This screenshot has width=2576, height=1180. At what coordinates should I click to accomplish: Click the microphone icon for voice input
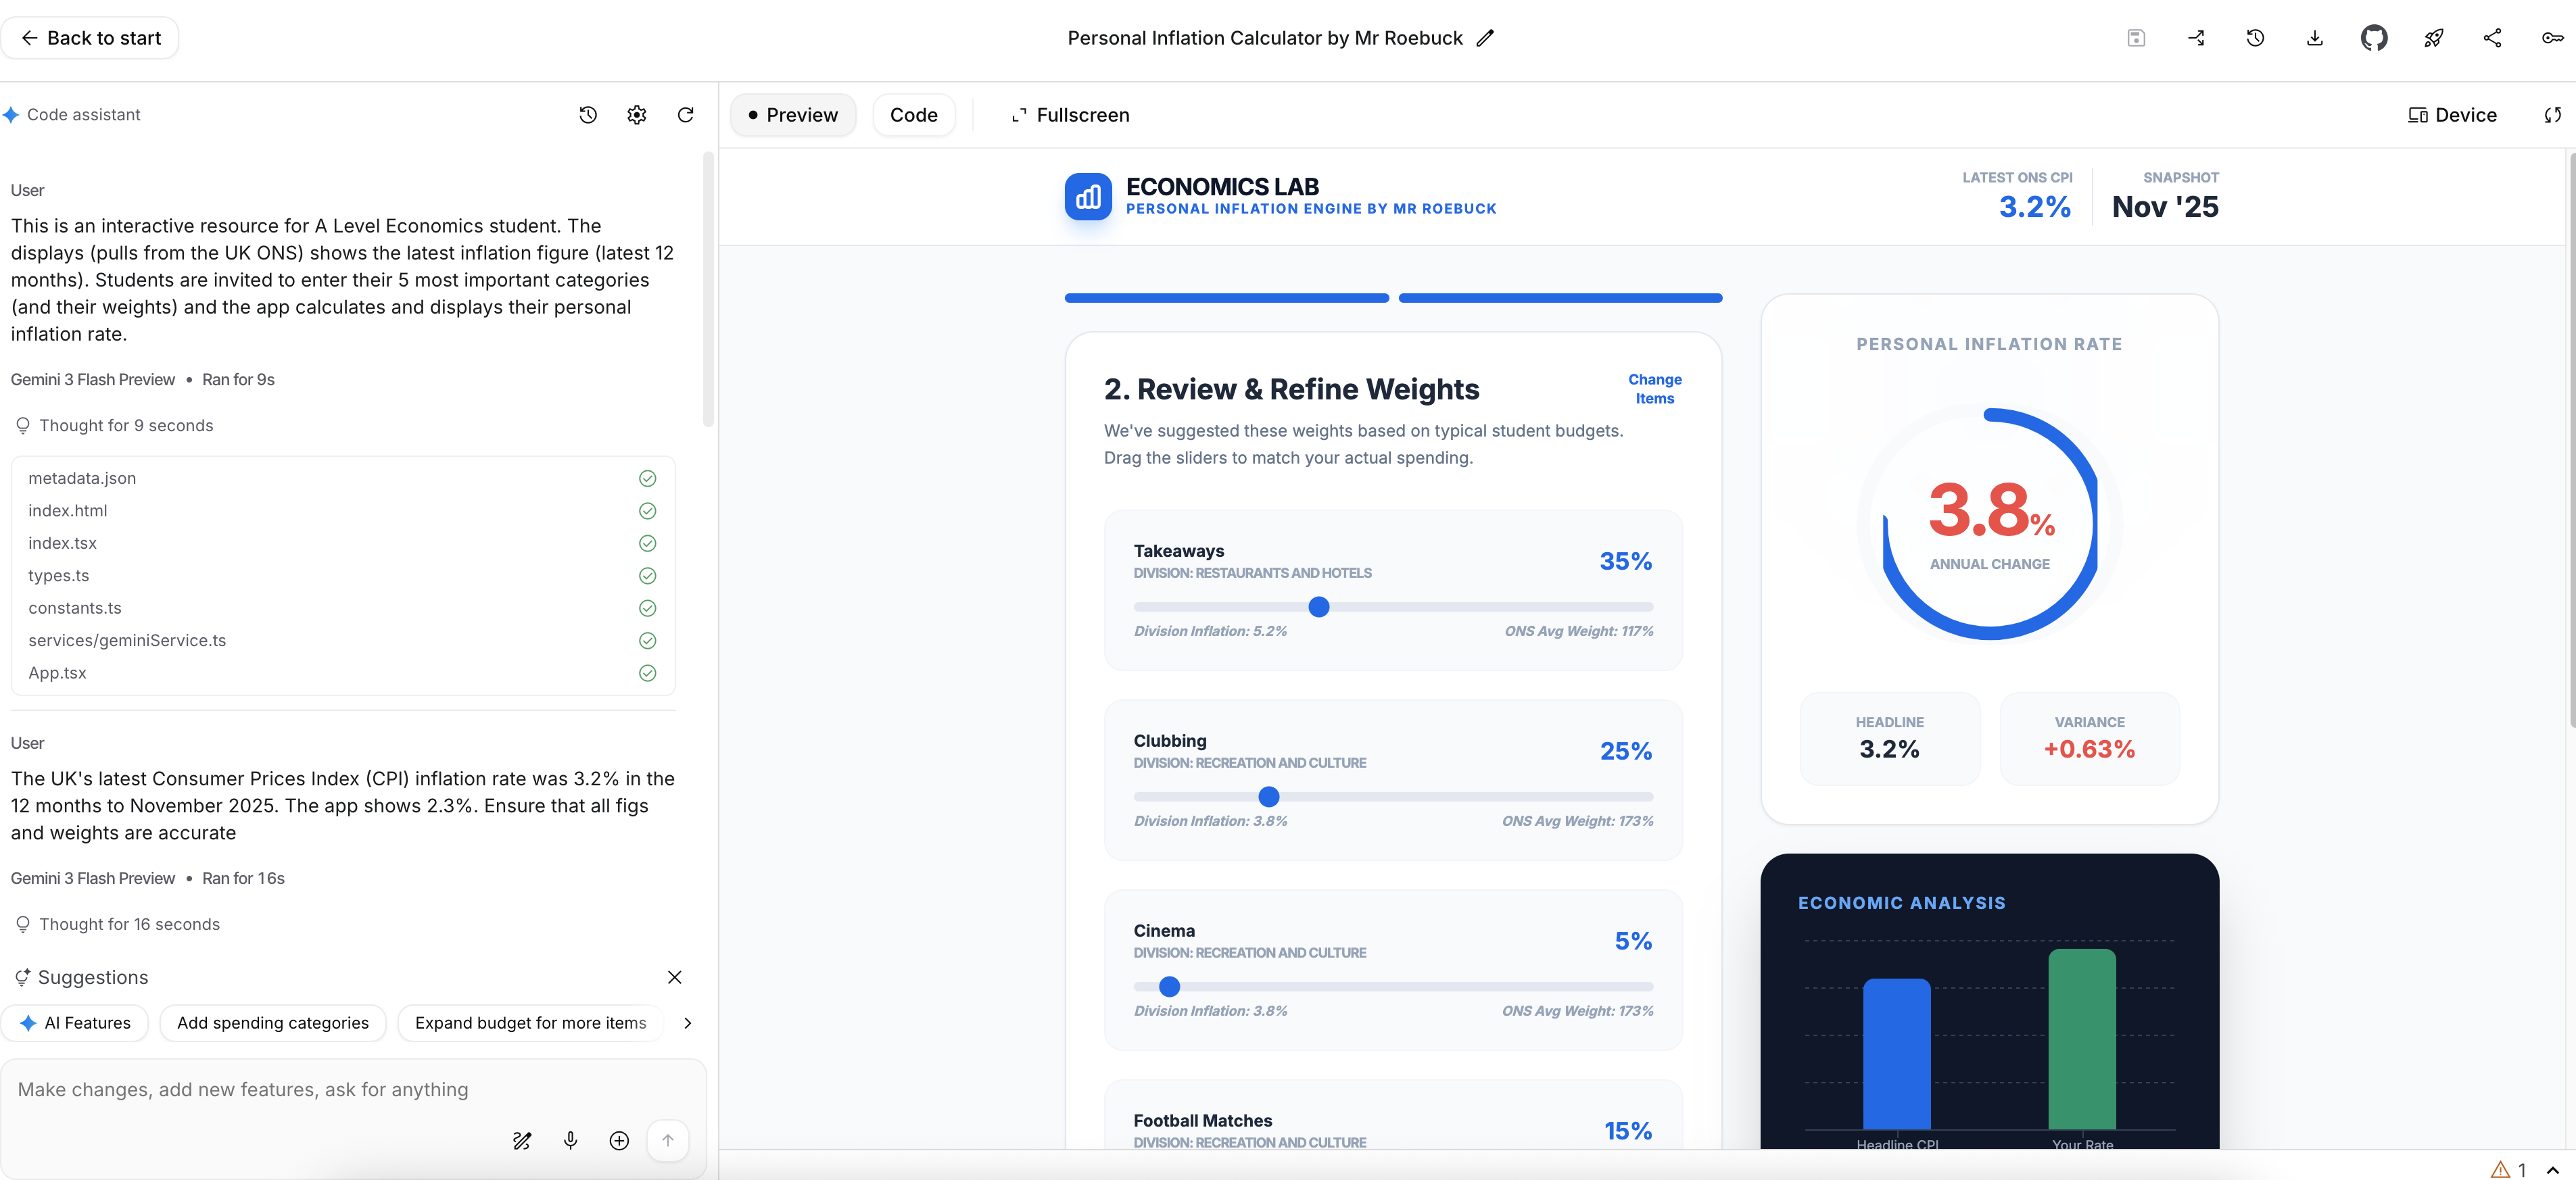tap(570, 1140)
